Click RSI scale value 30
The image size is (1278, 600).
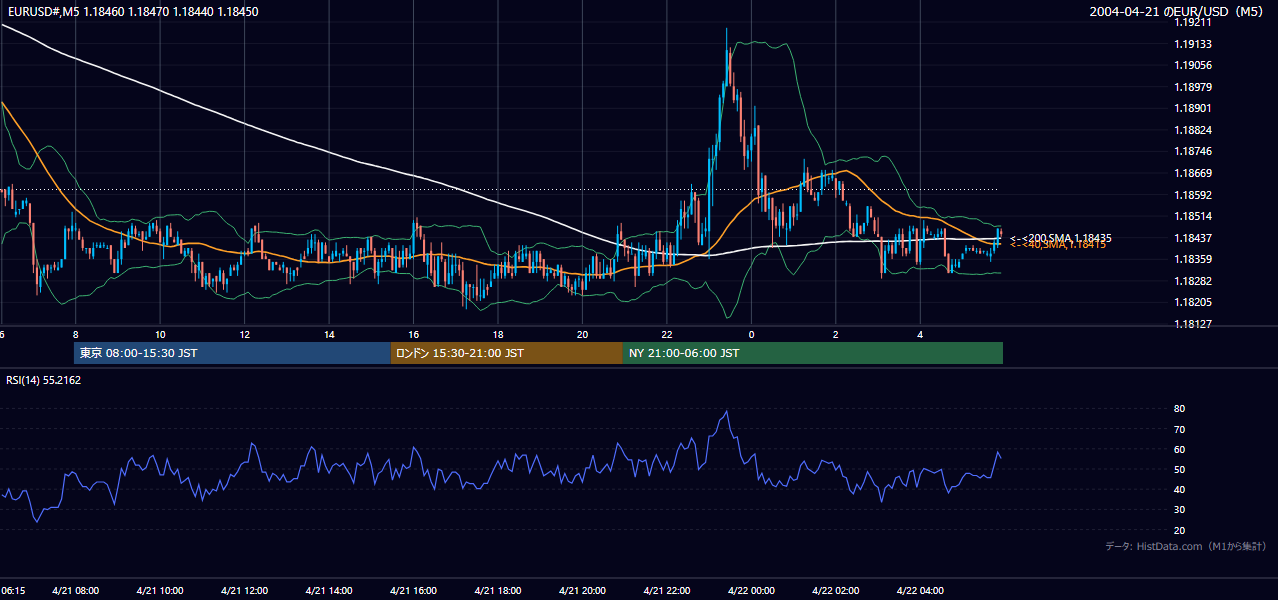(x=1180, y=510)
